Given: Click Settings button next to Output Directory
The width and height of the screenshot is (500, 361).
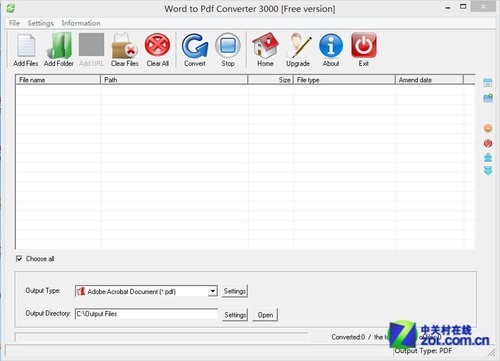Looking at the screenshot, I should tap(235, 315).
